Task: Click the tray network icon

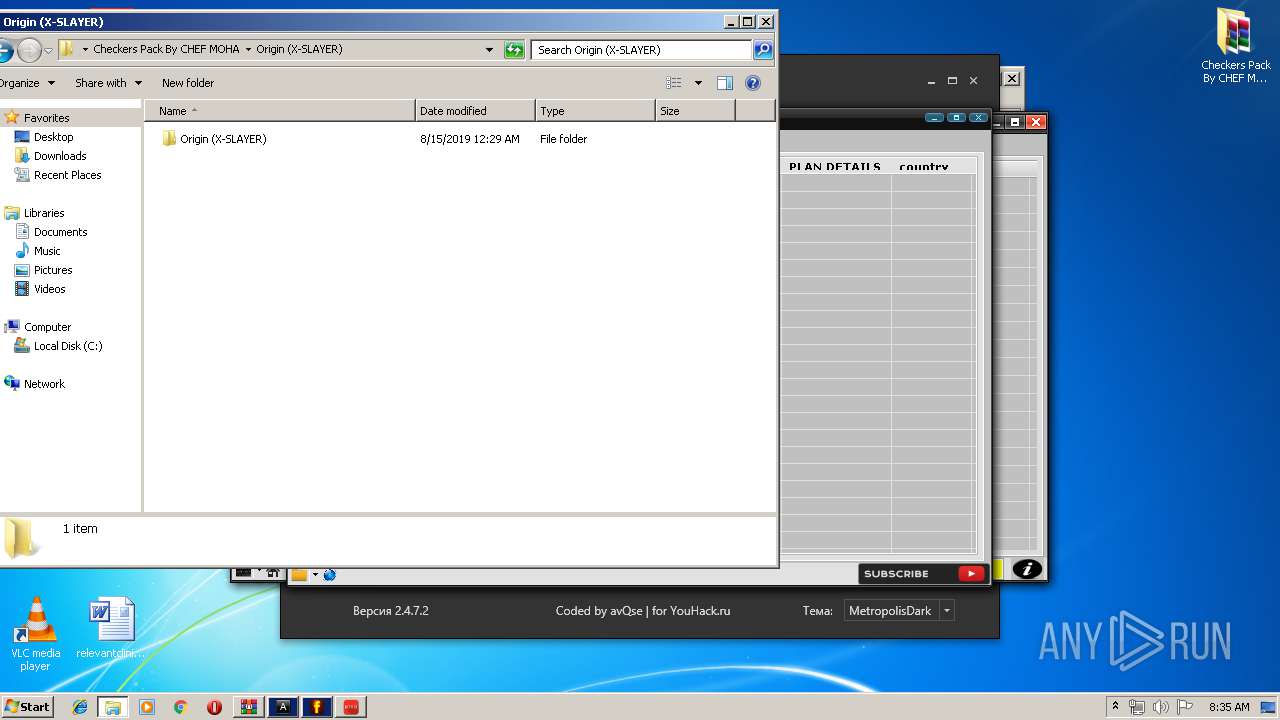Action: [x=1137, y=707]
